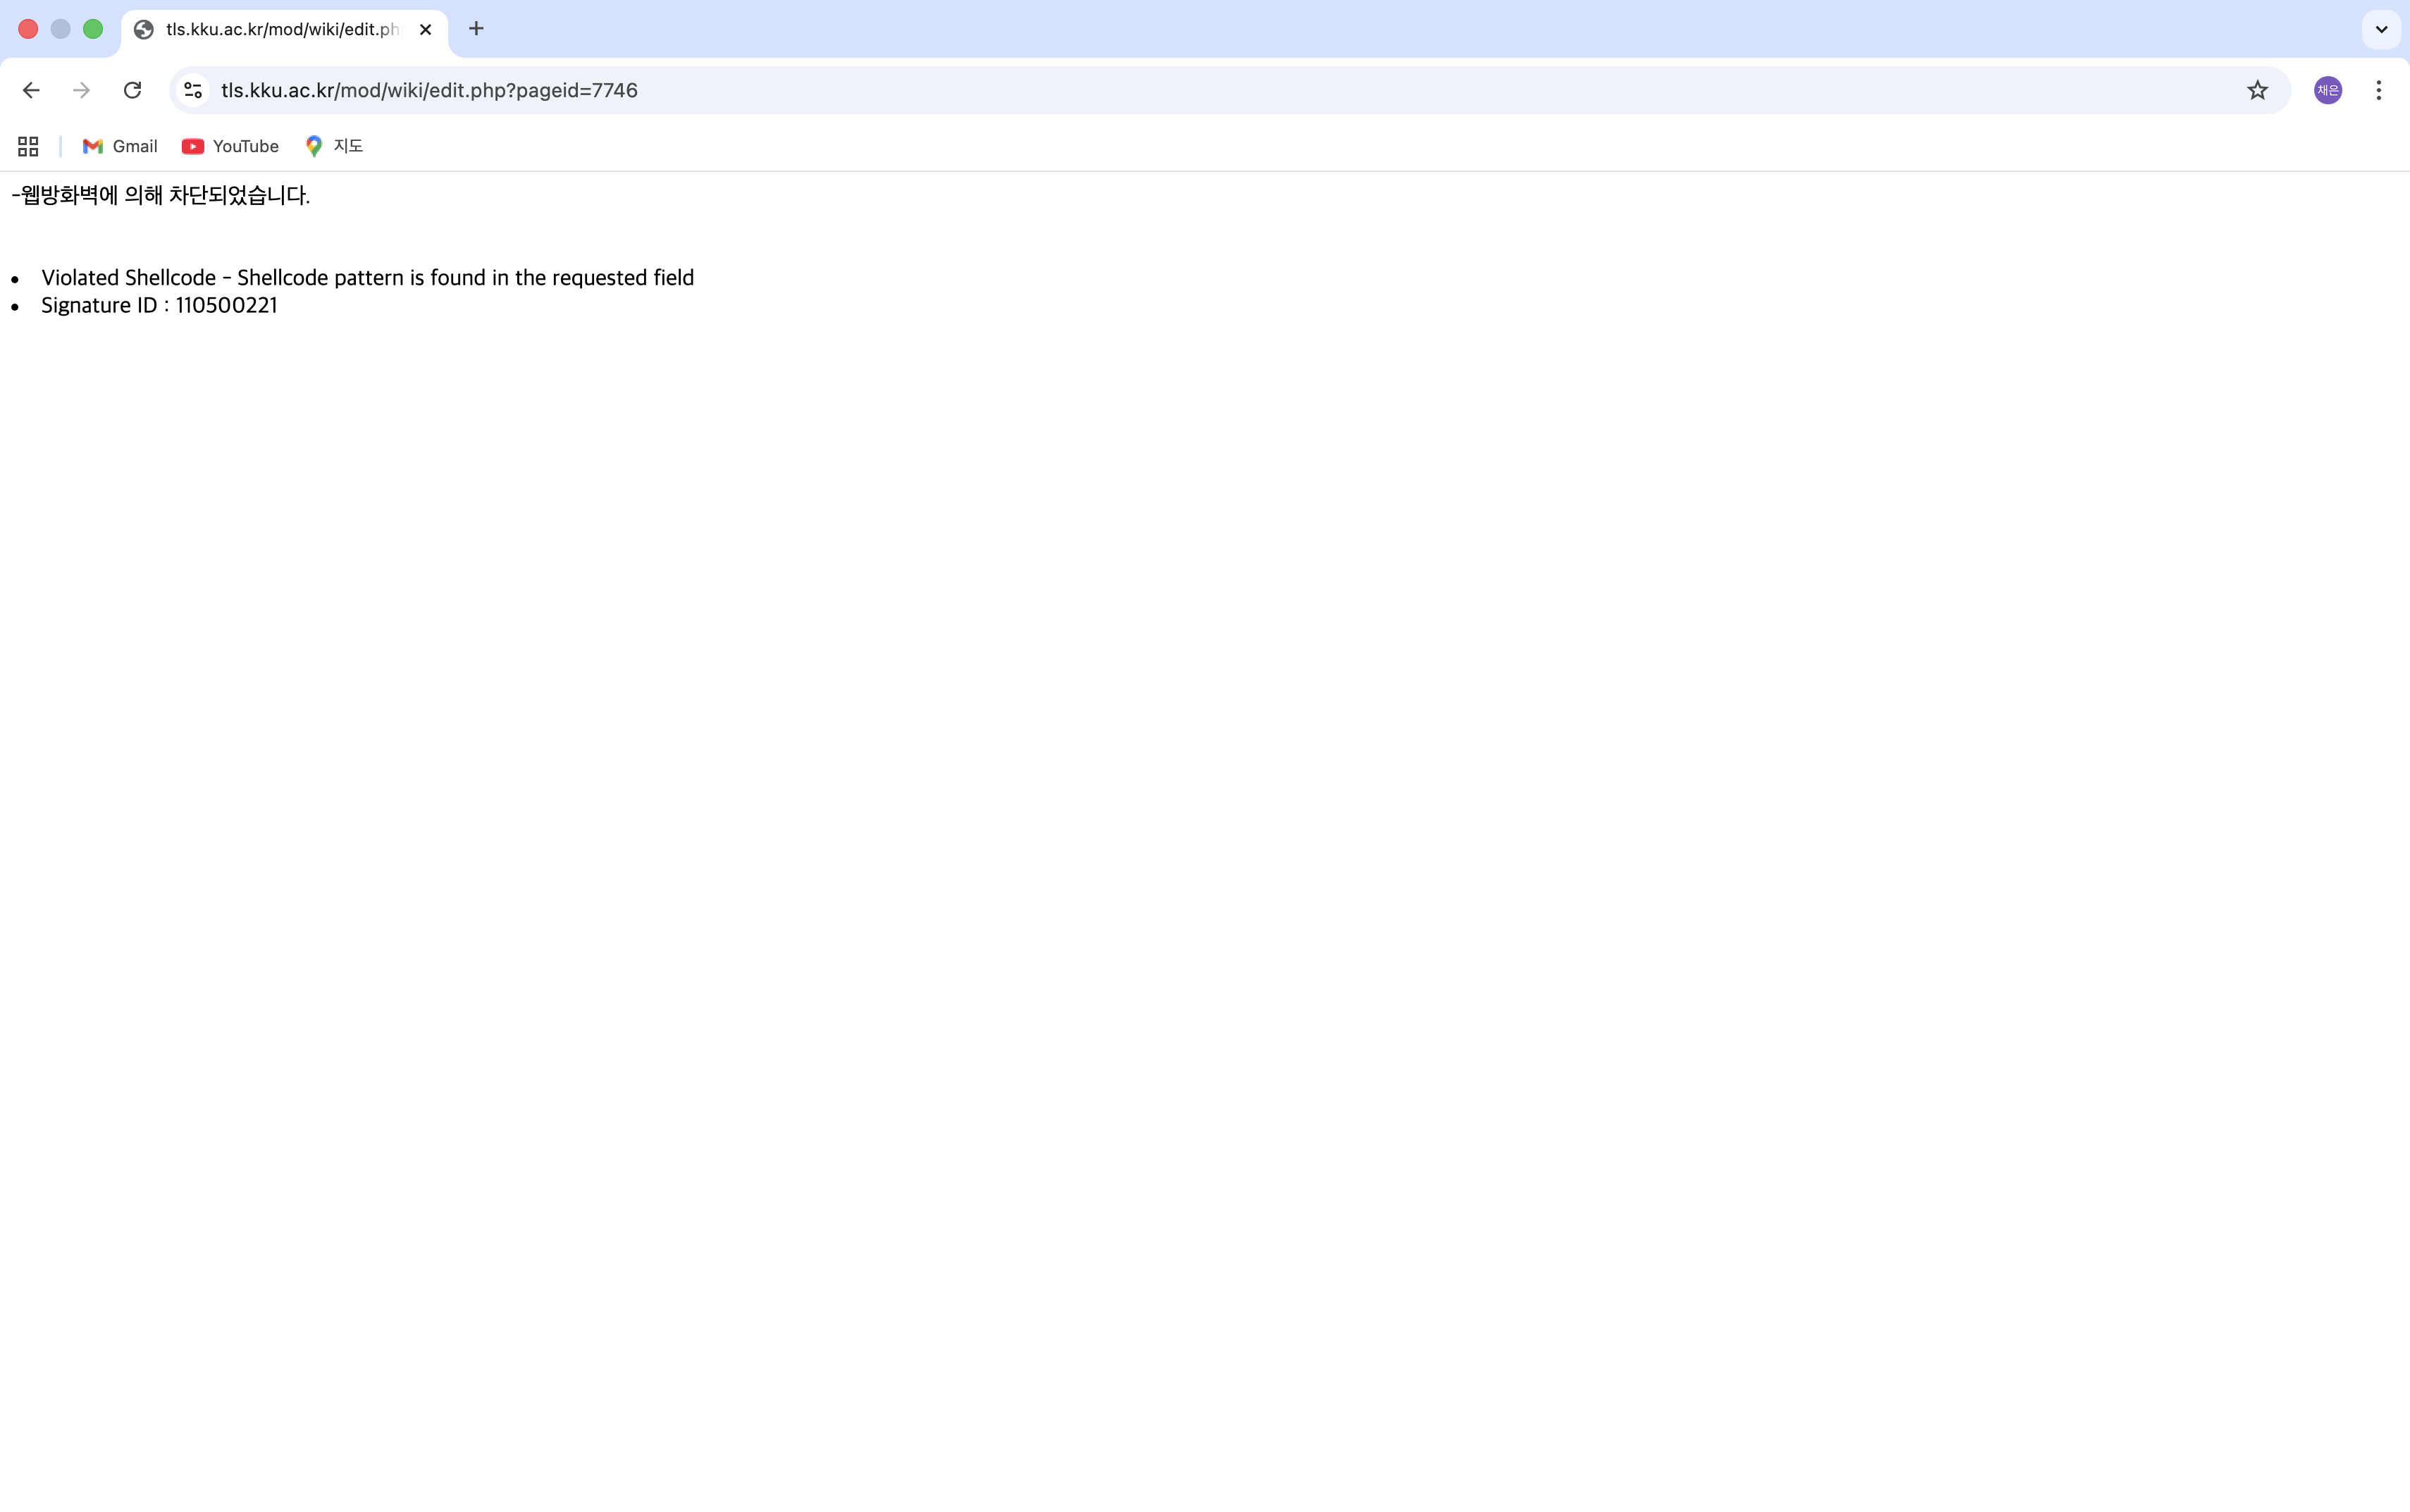Open the Gmail bookmark
Image resolution: width=2410 pixels, height=1512 pixels.
[120, 146]
